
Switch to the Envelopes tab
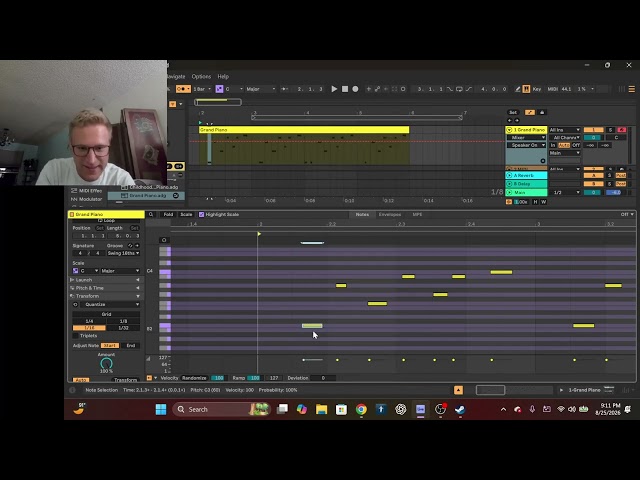pos(390,214)
